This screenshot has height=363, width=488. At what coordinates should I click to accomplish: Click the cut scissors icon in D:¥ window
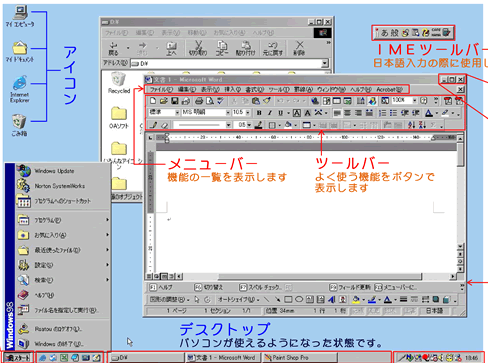198,48
